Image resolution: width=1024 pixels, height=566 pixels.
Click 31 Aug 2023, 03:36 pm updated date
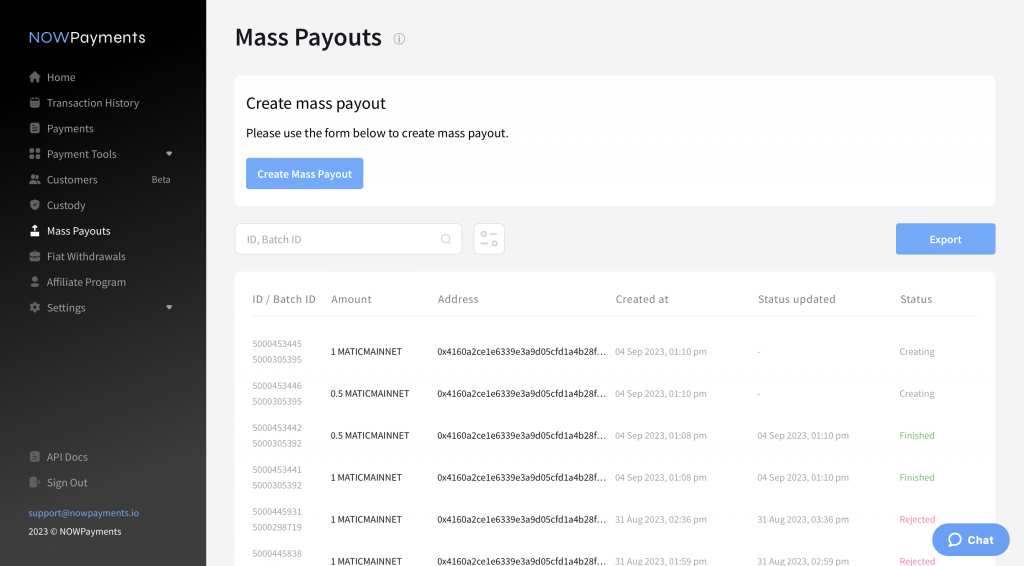(803, 520)
